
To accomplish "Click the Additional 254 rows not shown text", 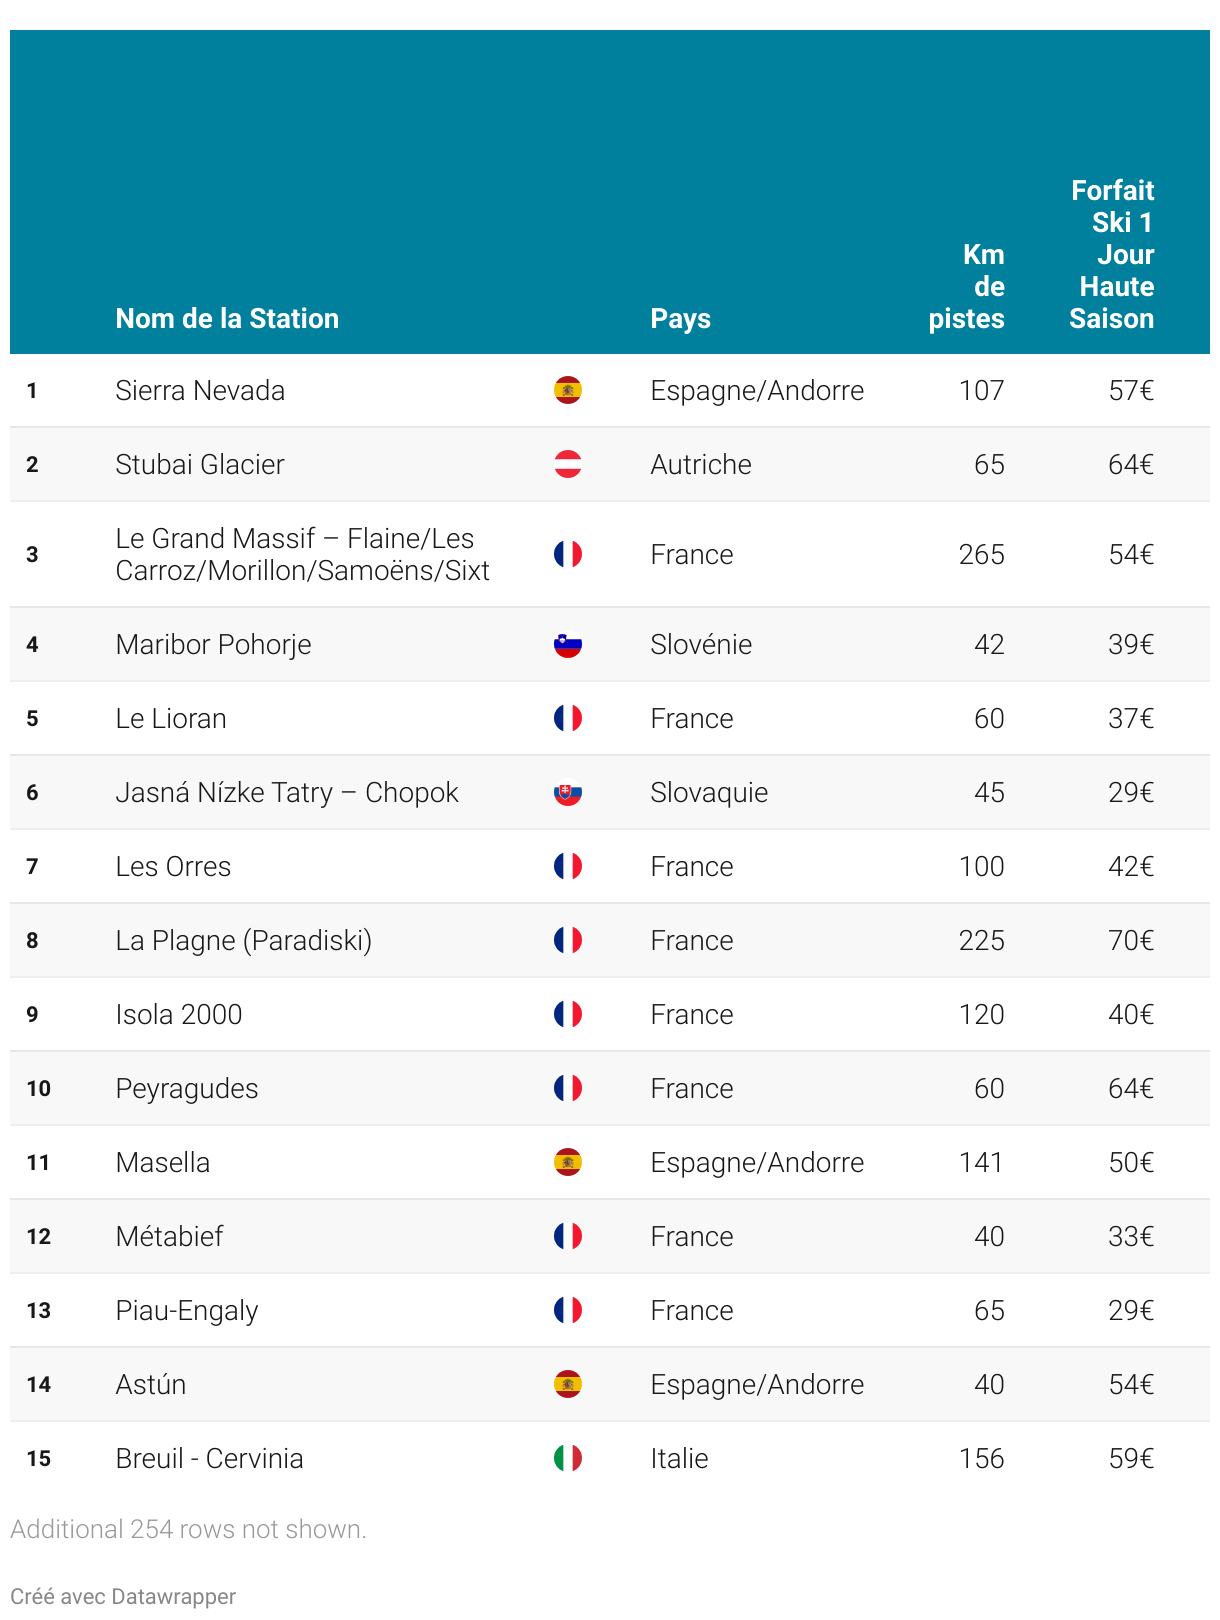I will [188, 1529].
